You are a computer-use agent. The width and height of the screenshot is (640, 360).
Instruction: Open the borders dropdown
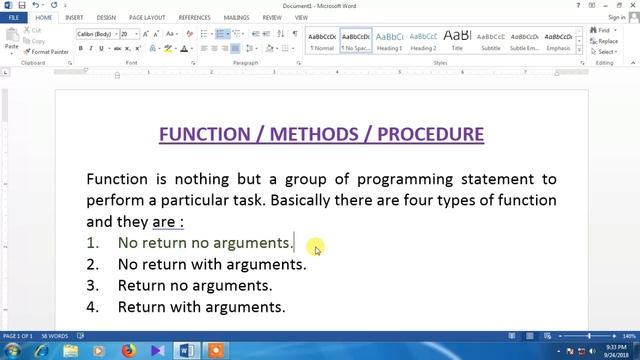[293, 49]
